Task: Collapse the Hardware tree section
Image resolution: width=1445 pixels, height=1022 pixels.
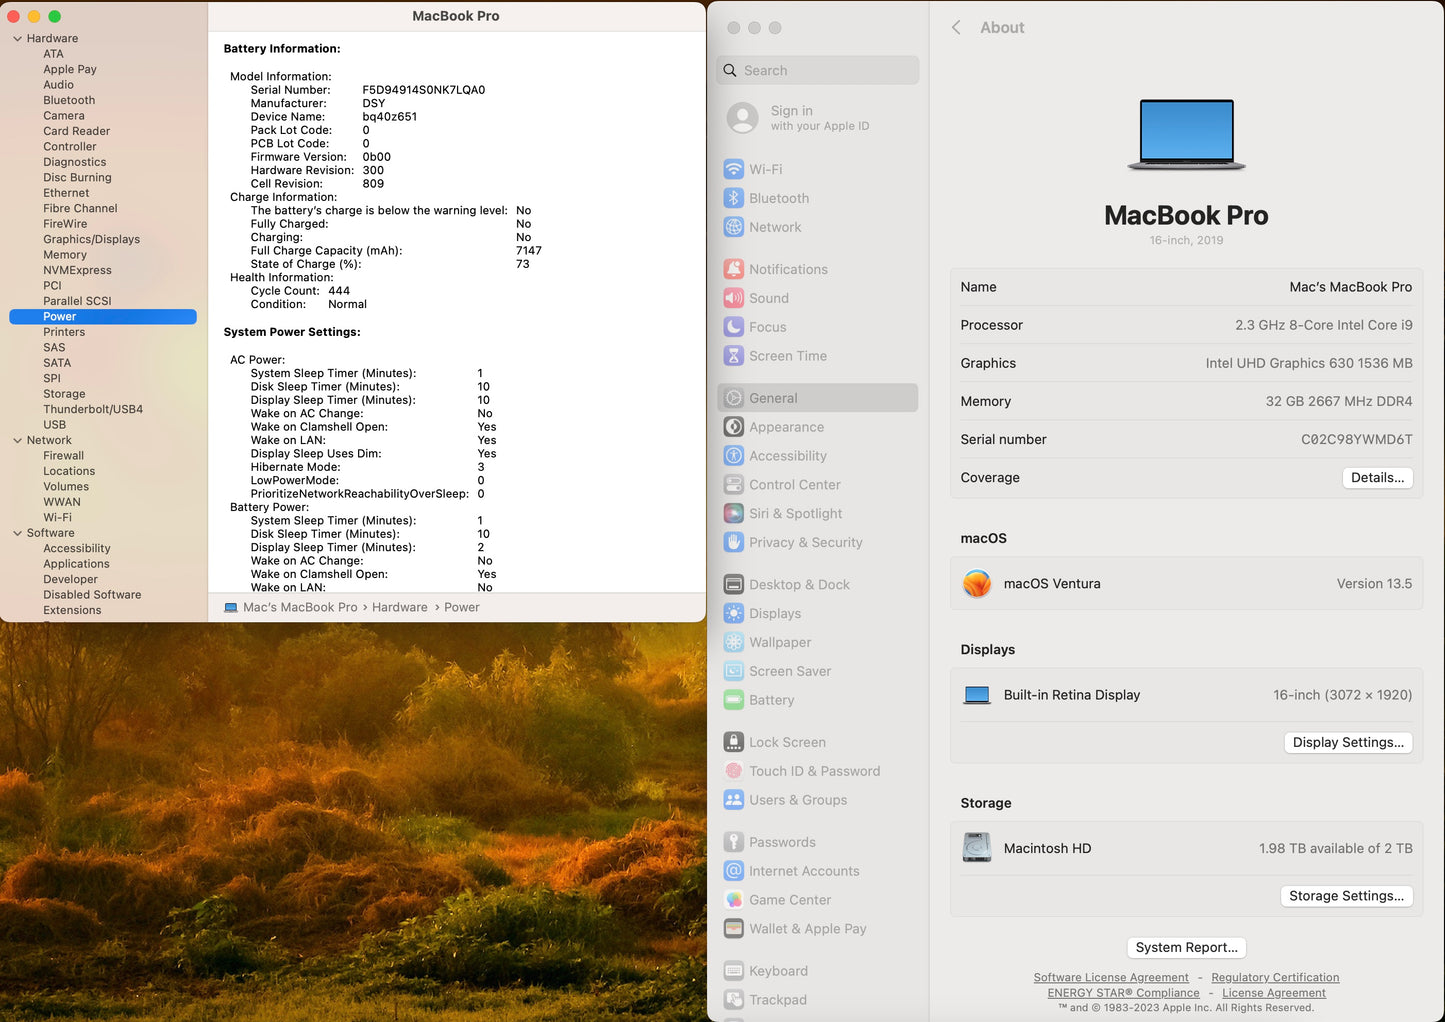Action: (x=17, y=39)
